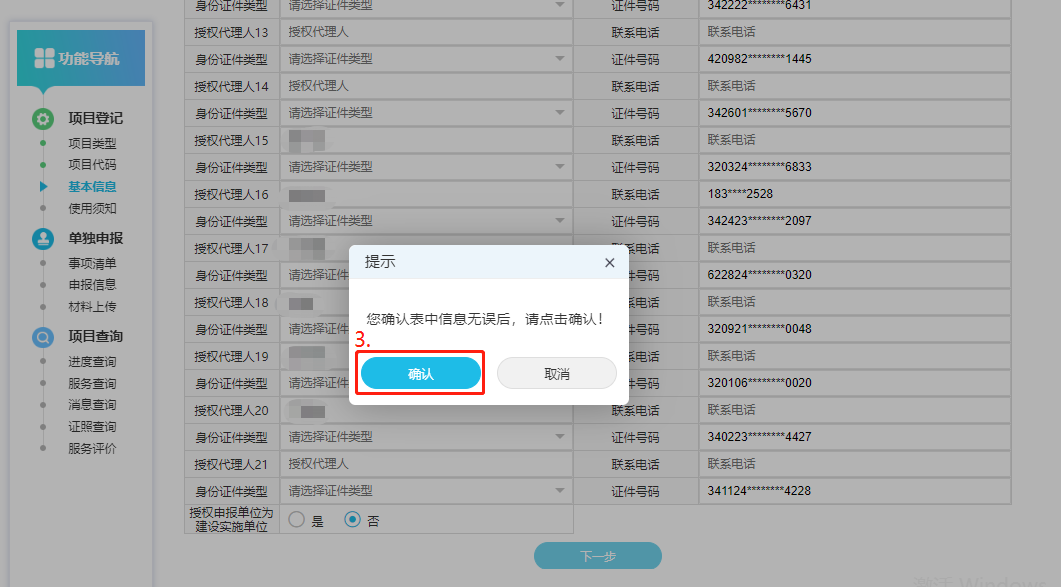Select the 否 radio option
The height and width of the screenshot is (587, 1061).
(352, 520)
